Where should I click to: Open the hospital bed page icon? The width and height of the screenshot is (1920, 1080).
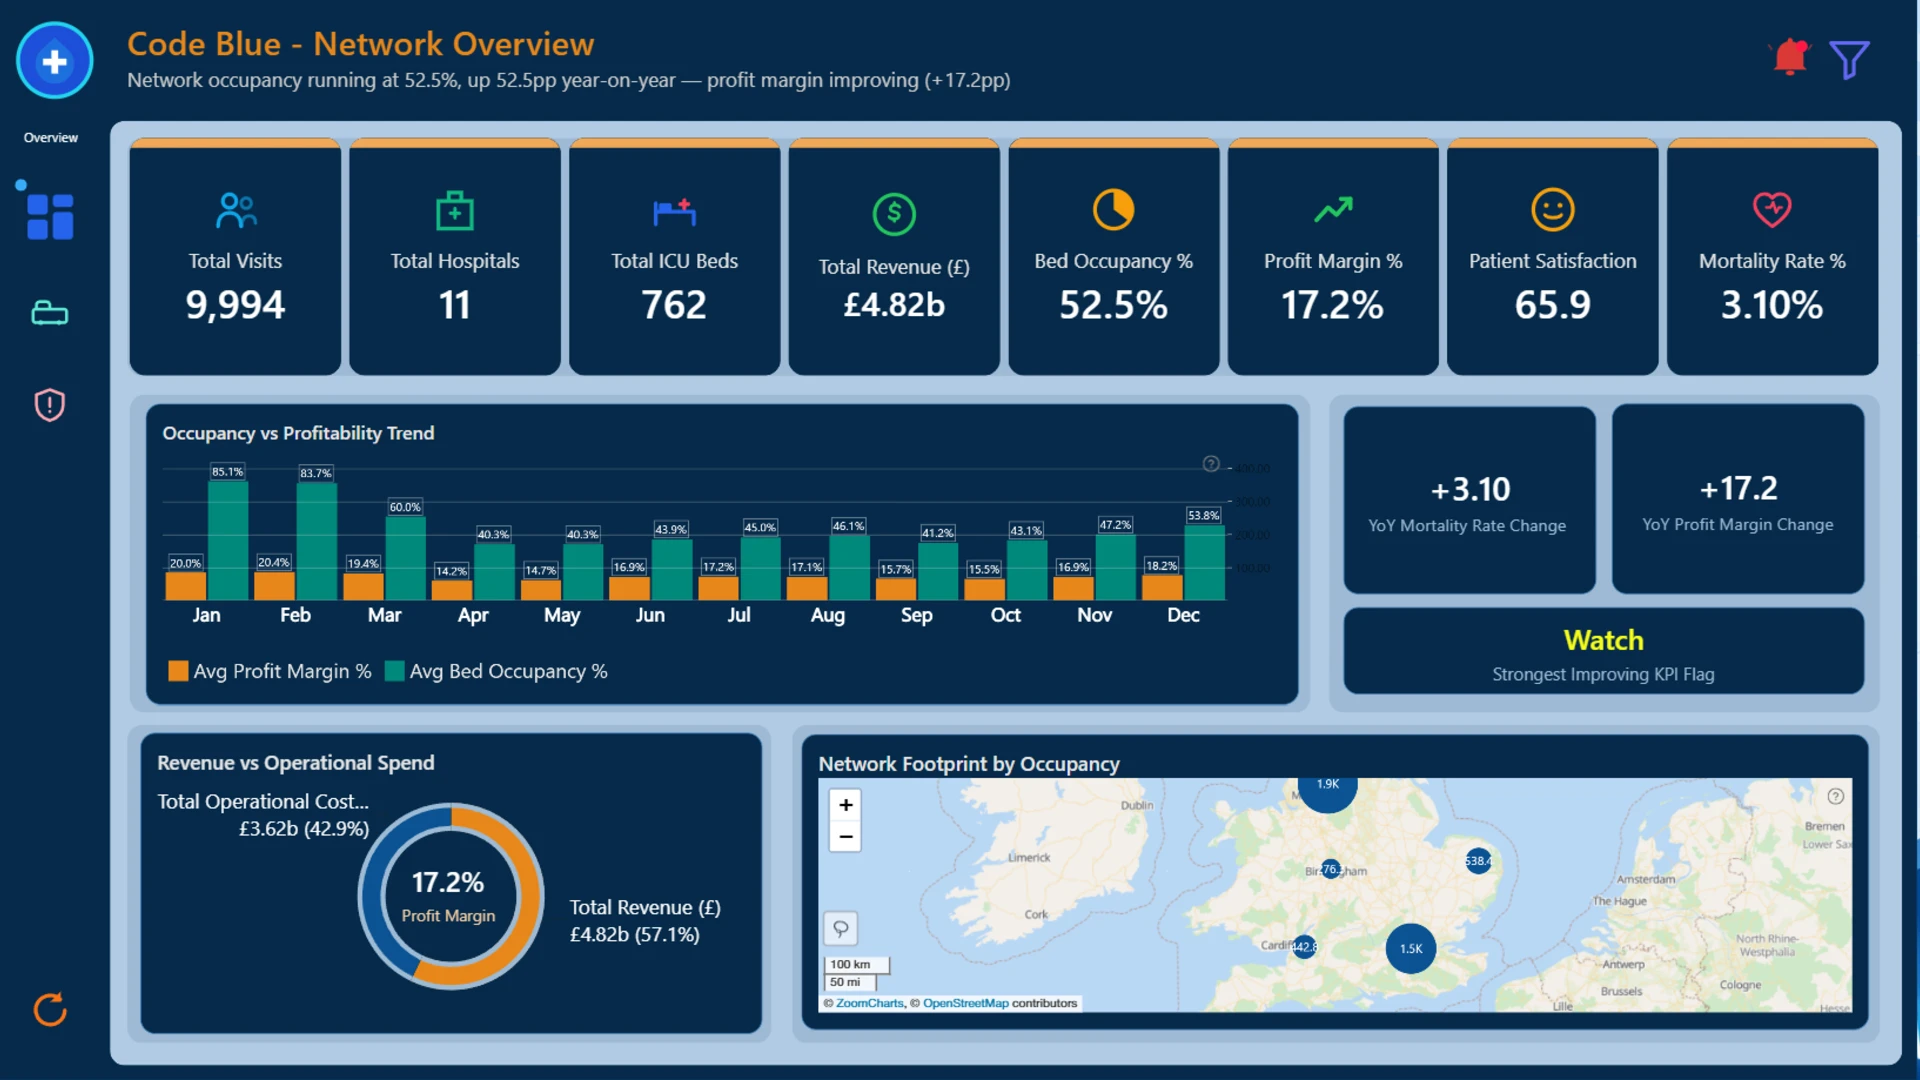pyautogui.click(x=49, y=313)
